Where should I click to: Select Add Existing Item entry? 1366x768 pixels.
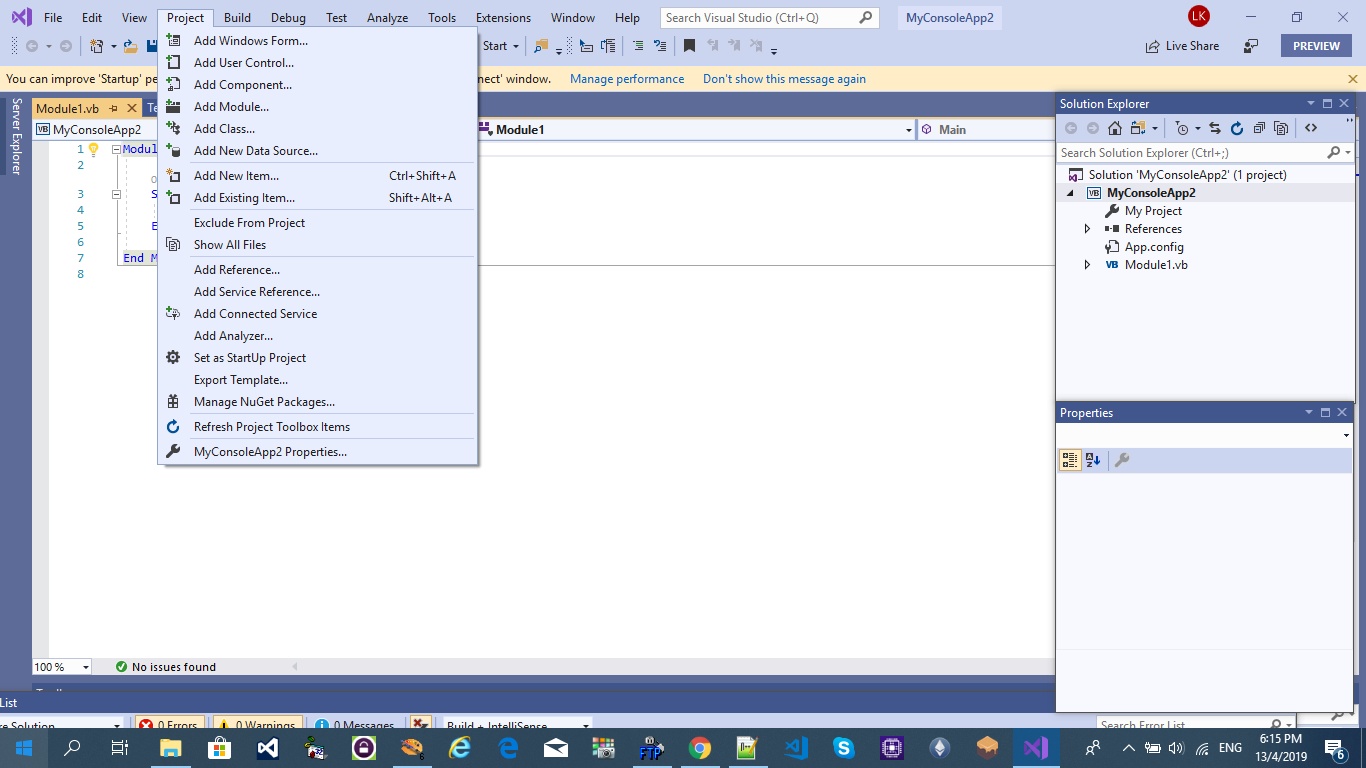coord(318,198)
